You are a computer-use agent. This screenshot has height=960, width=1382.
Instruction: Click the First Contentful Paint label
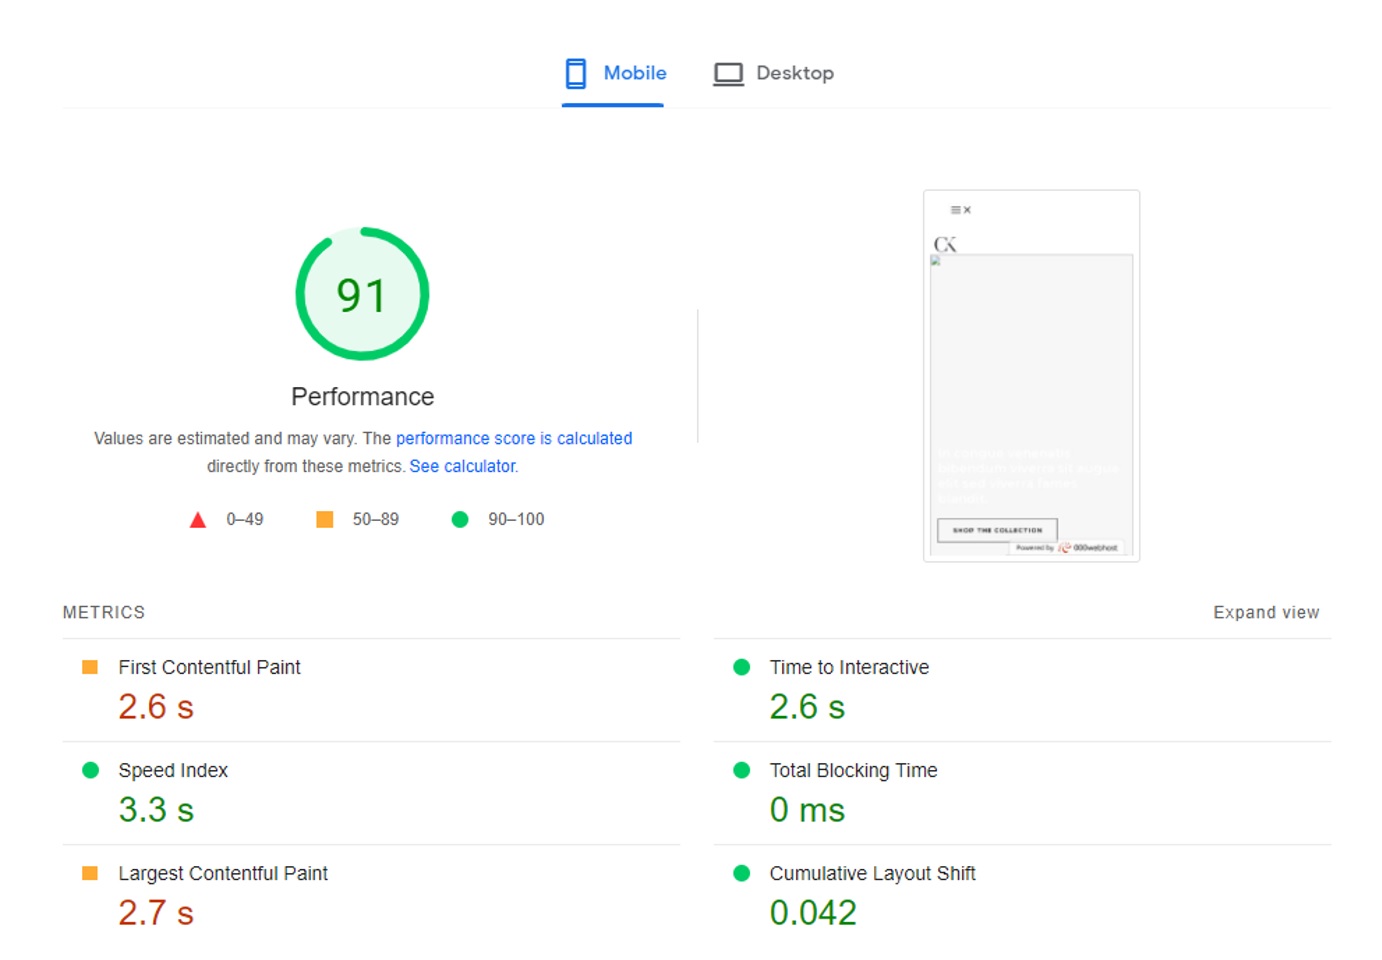click(x=209, y=667)
